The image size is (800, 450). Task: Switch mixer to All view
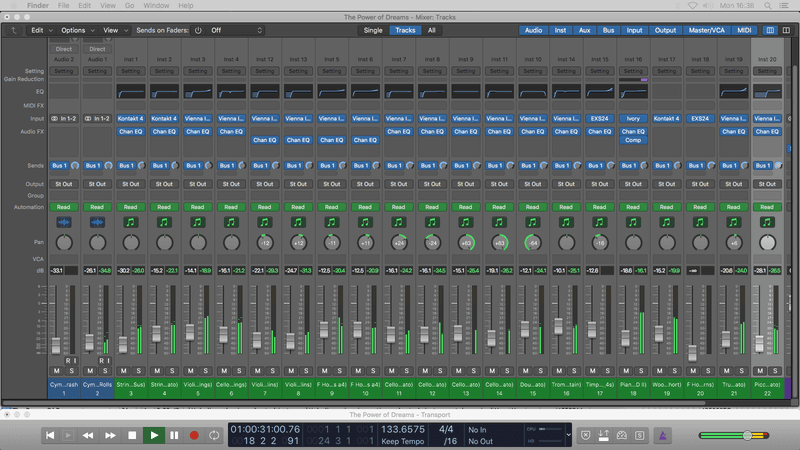click(432, 30)
